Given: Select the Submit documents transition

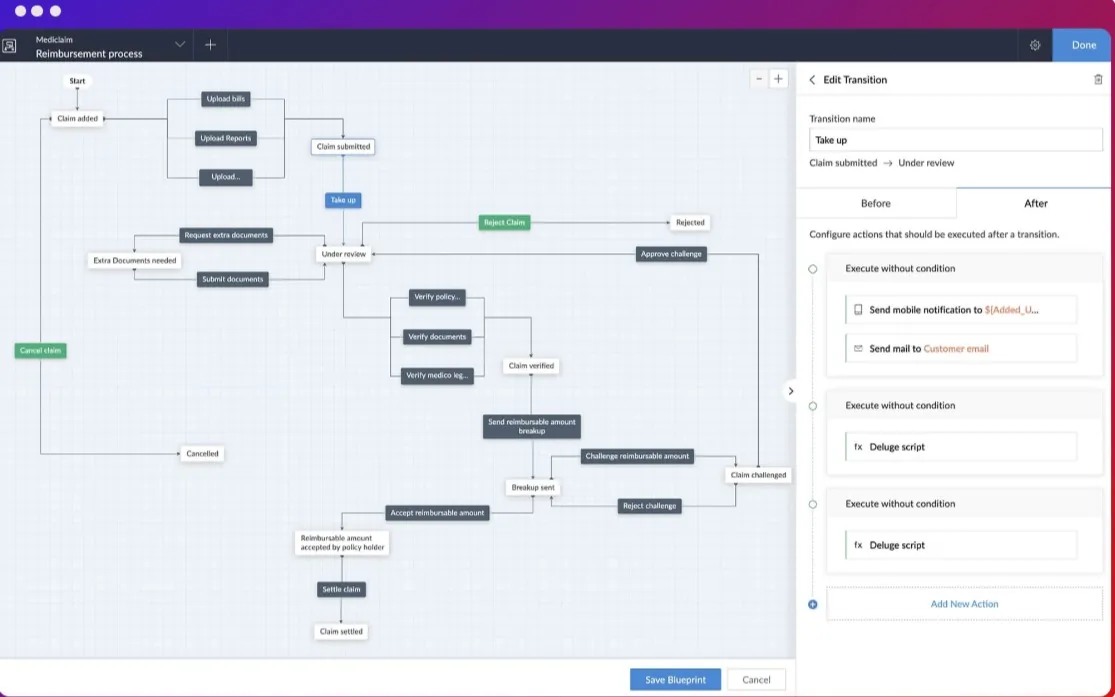Looking at the screenshot, I should pos(233,280).
